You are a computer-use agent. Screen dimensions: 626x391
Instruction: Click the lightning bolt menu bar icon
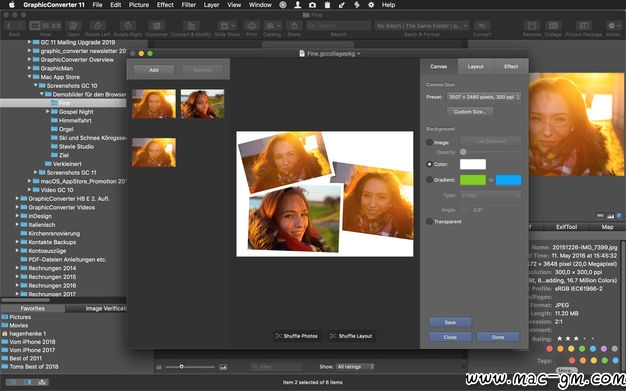[x=357, y=5]
